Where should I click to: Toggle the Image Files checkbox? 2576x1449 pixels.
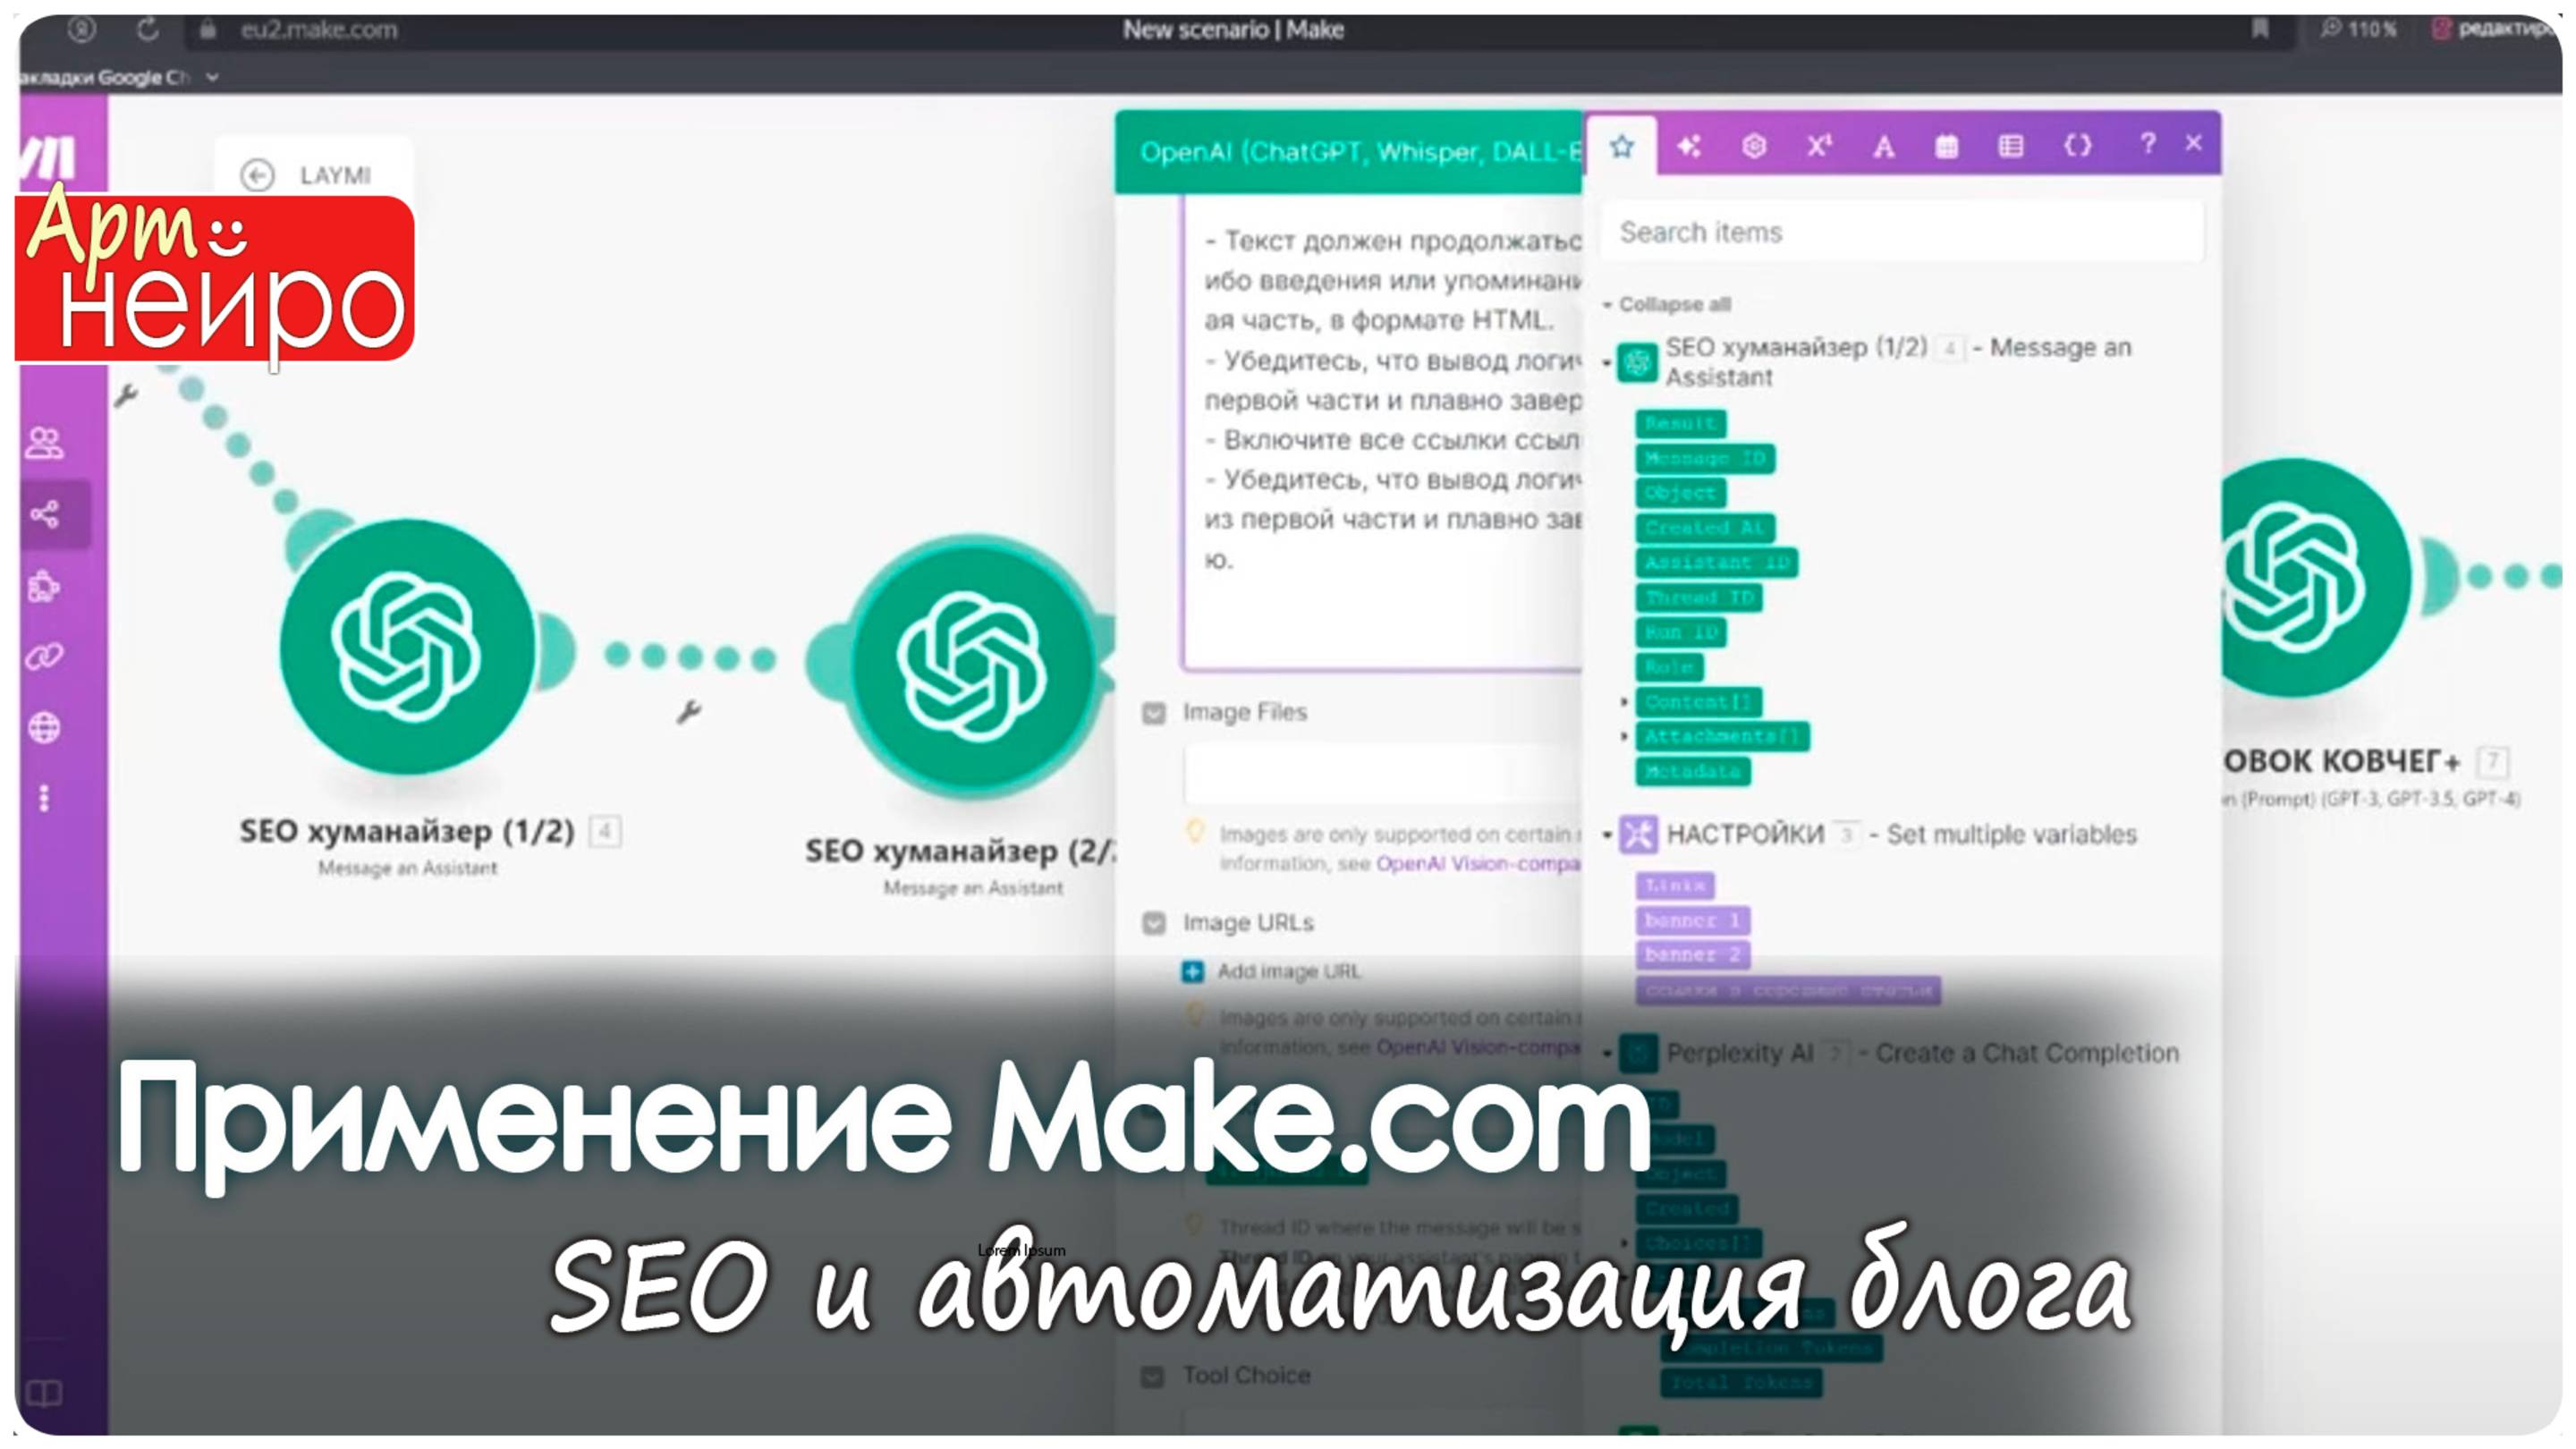click(x=1152, y=711)
